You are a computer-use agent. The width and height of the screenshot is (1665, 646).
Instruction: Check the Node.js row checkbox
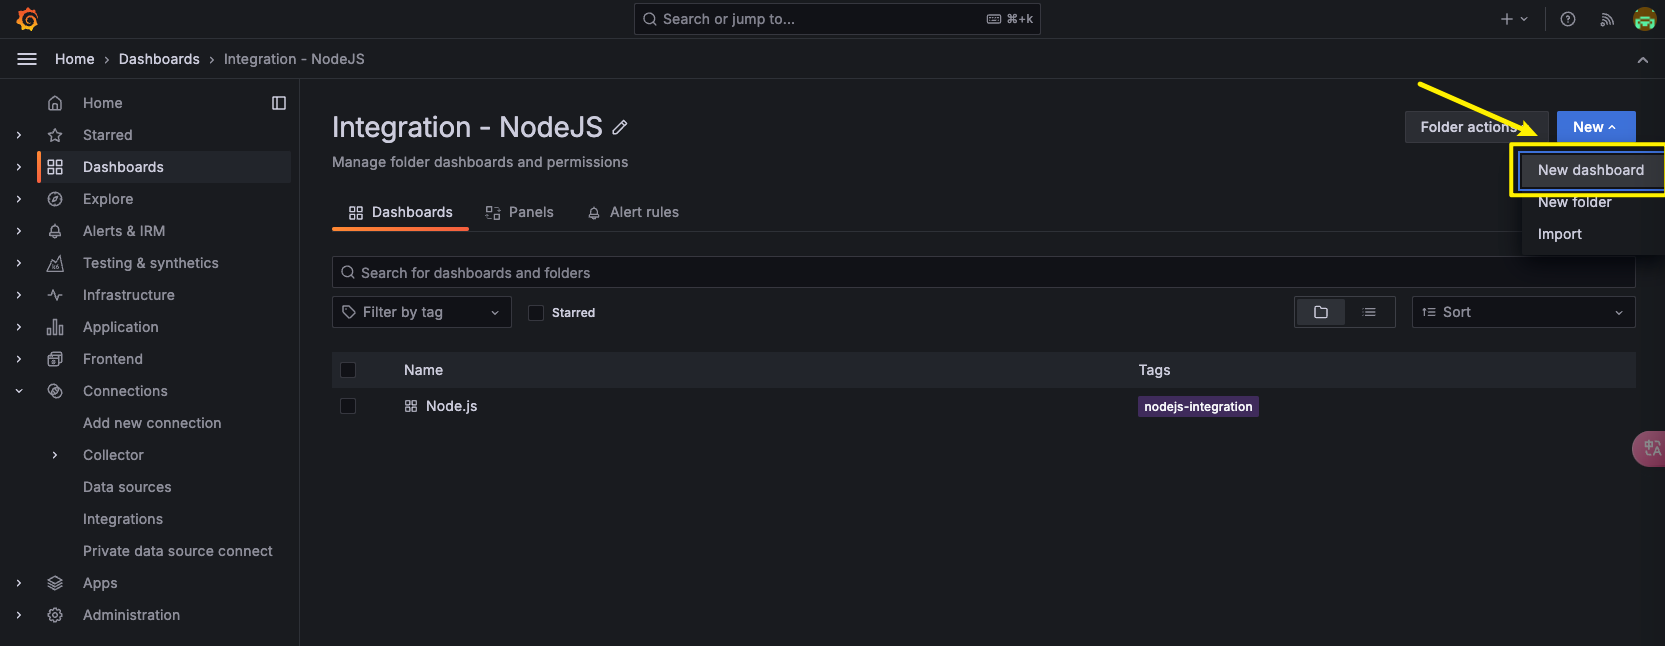pos(348,406)
